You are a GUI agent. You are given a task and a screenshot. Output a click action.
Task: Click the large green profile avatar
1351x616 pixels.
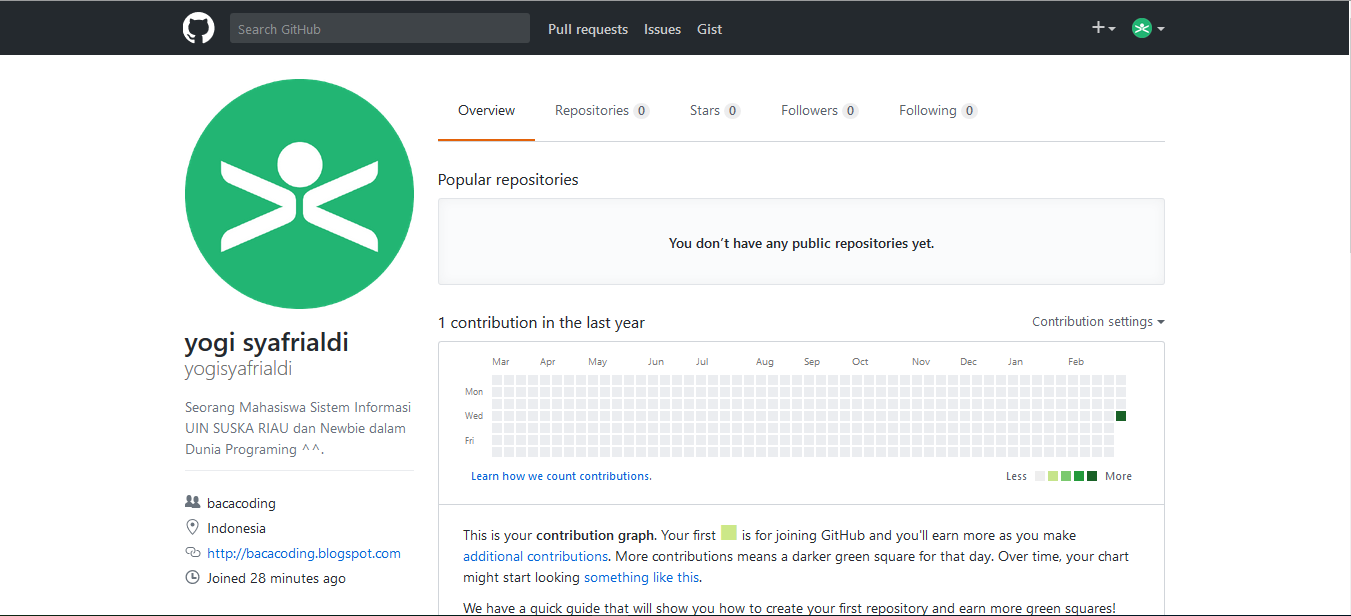point(299,195)
